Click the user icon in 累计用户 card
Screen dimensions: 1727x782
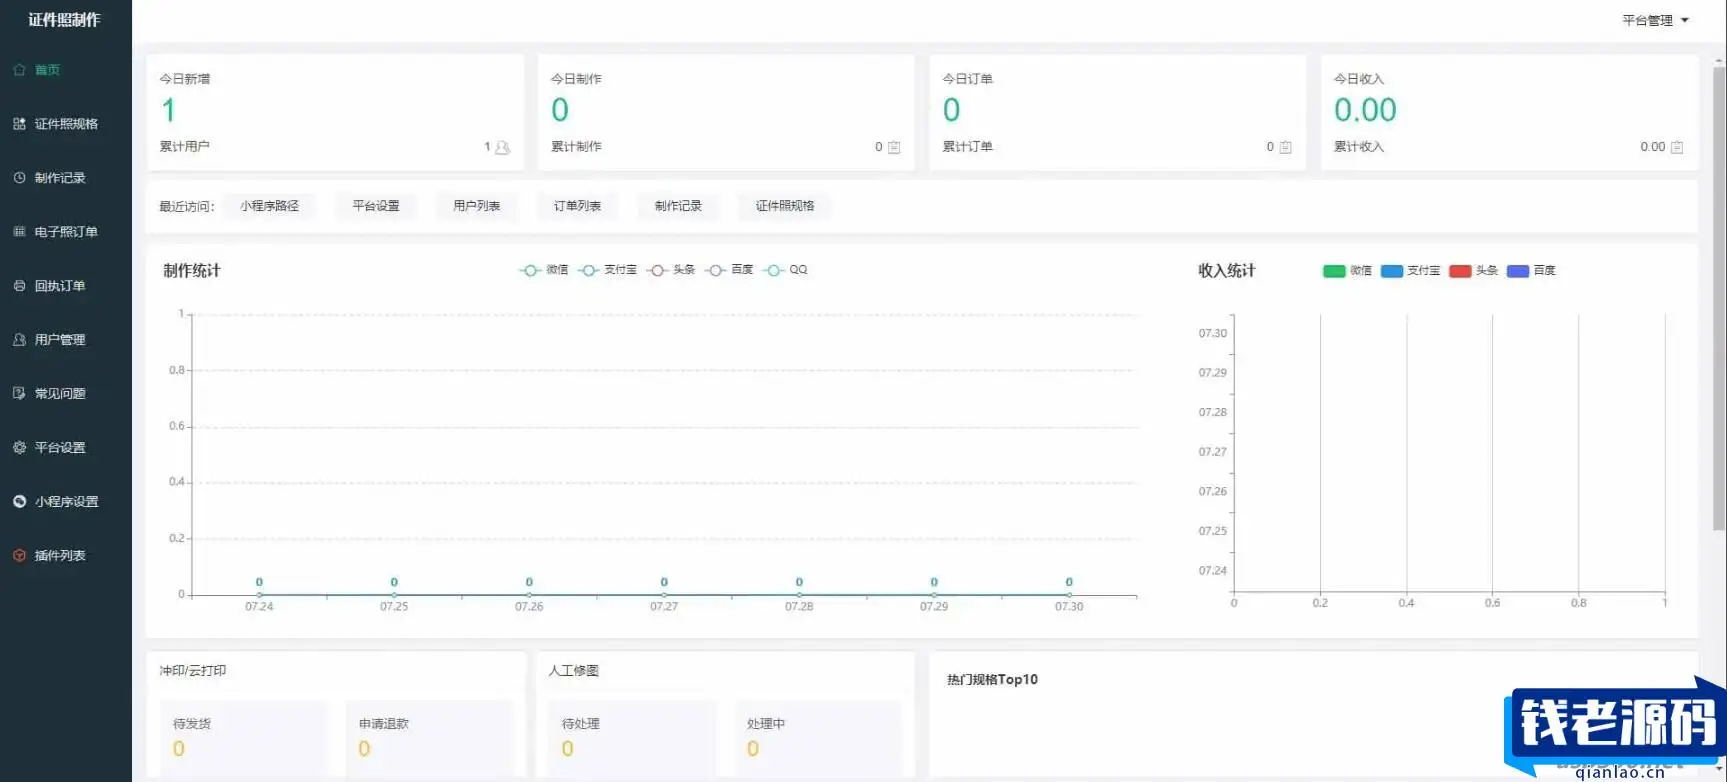pos(502,147)
